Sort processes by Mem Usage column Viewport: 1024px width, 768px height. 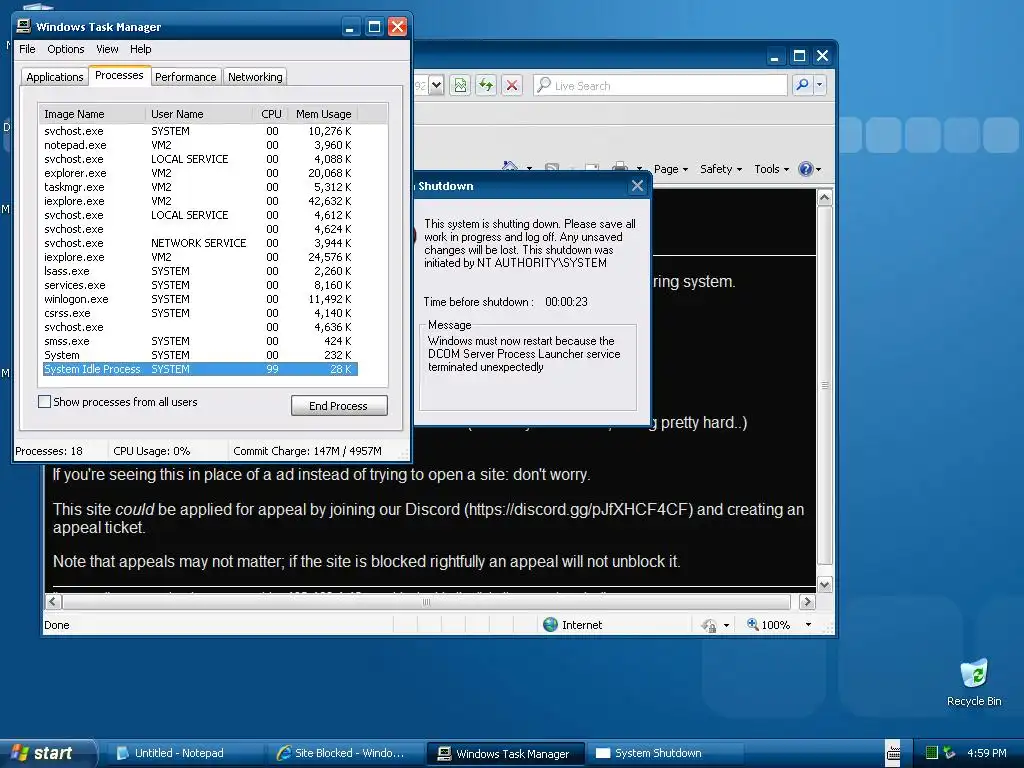tap(323, 114)
